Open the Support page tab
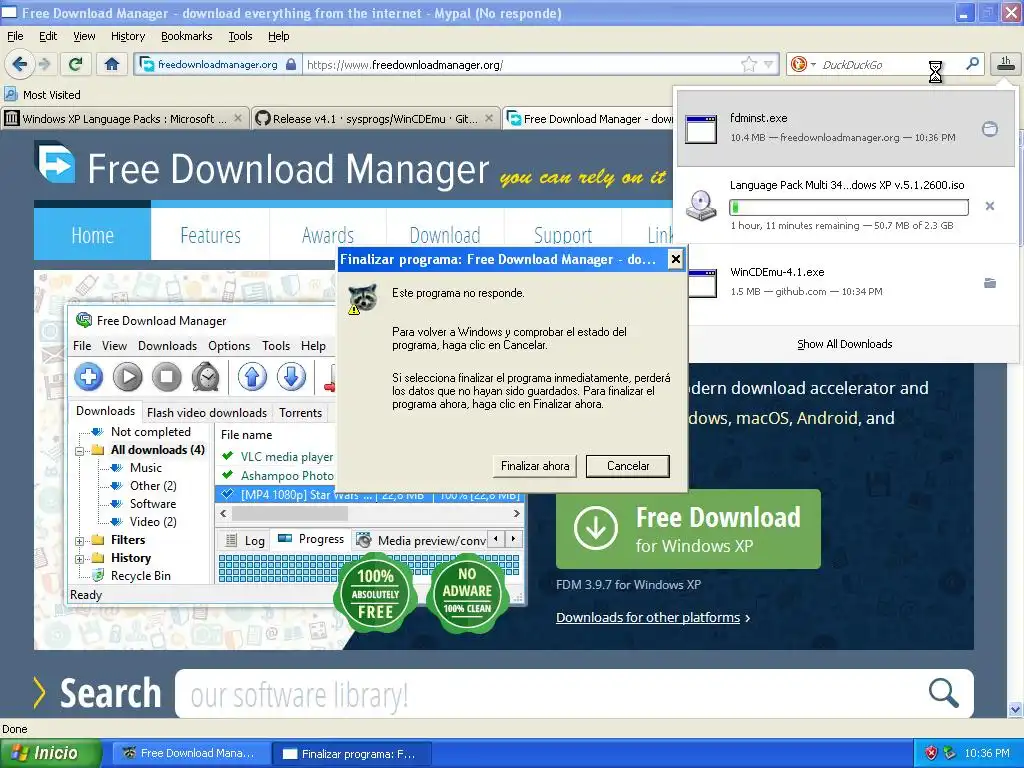The image size is (1024, 768). [x=563, y=234]
